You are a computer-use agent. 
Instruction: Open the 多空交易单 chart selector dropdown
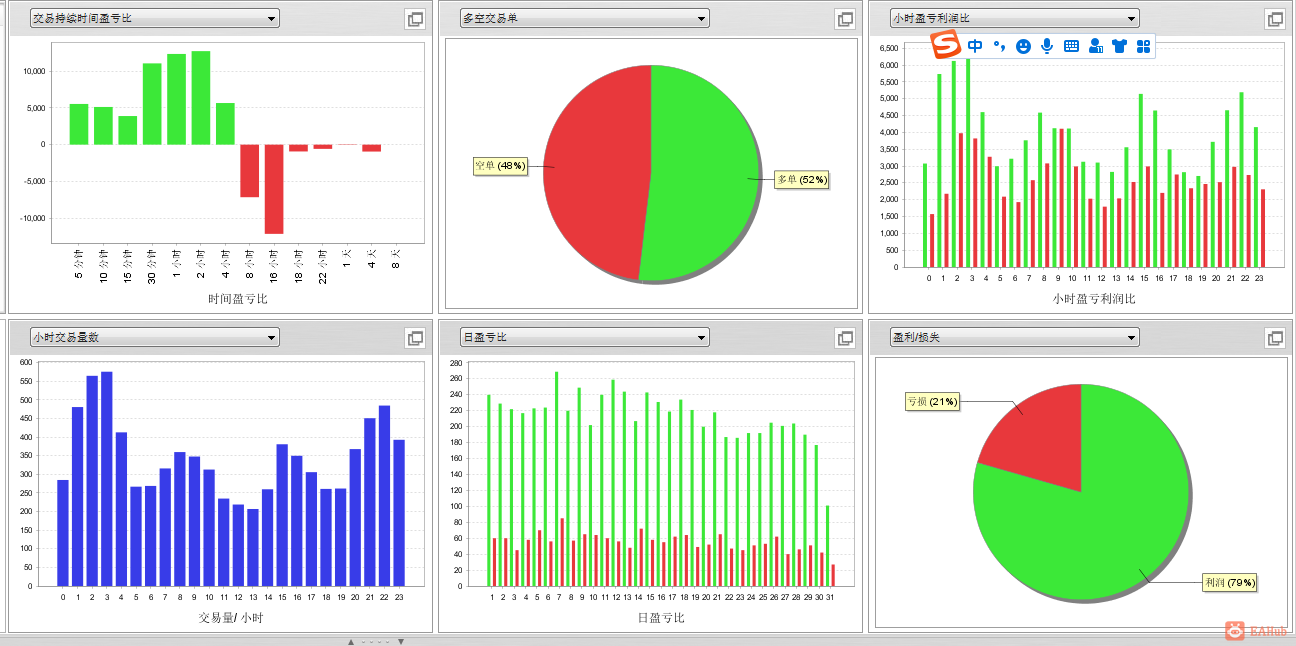584,18
